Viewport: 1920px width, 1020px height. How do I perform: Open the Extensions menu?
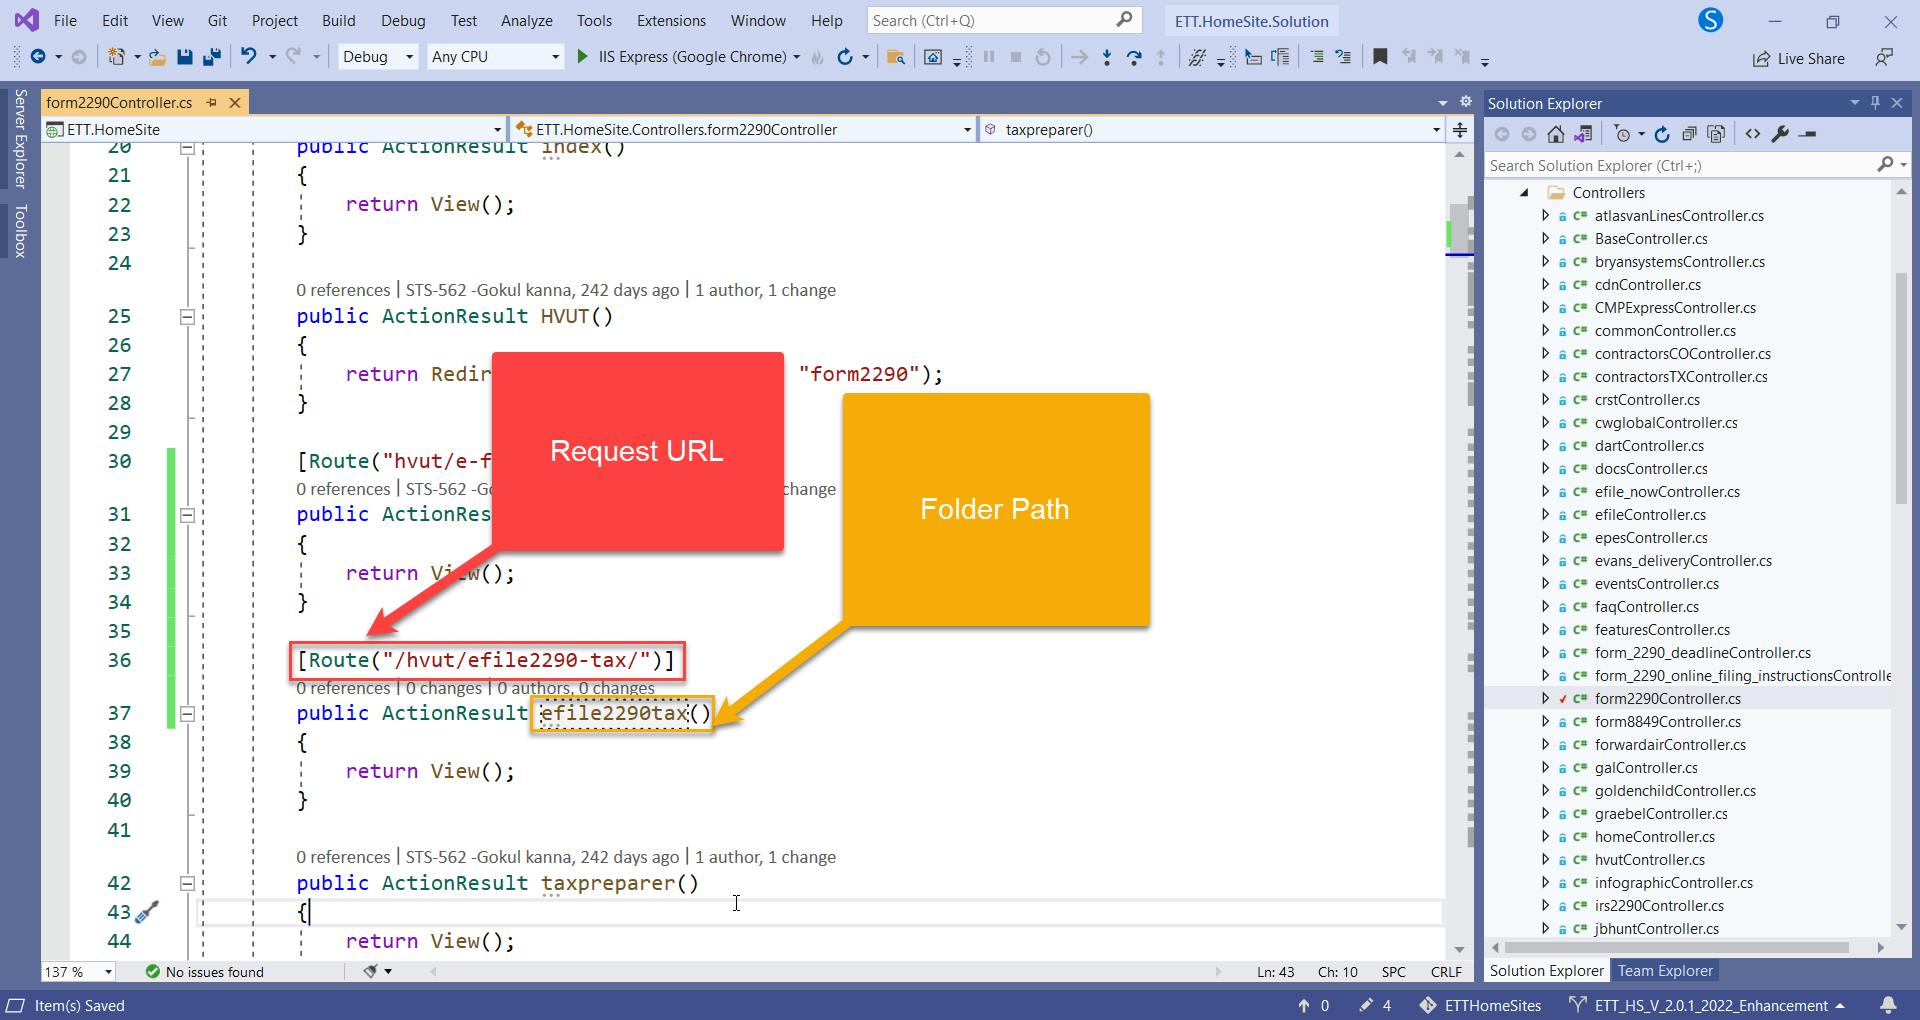671,20
